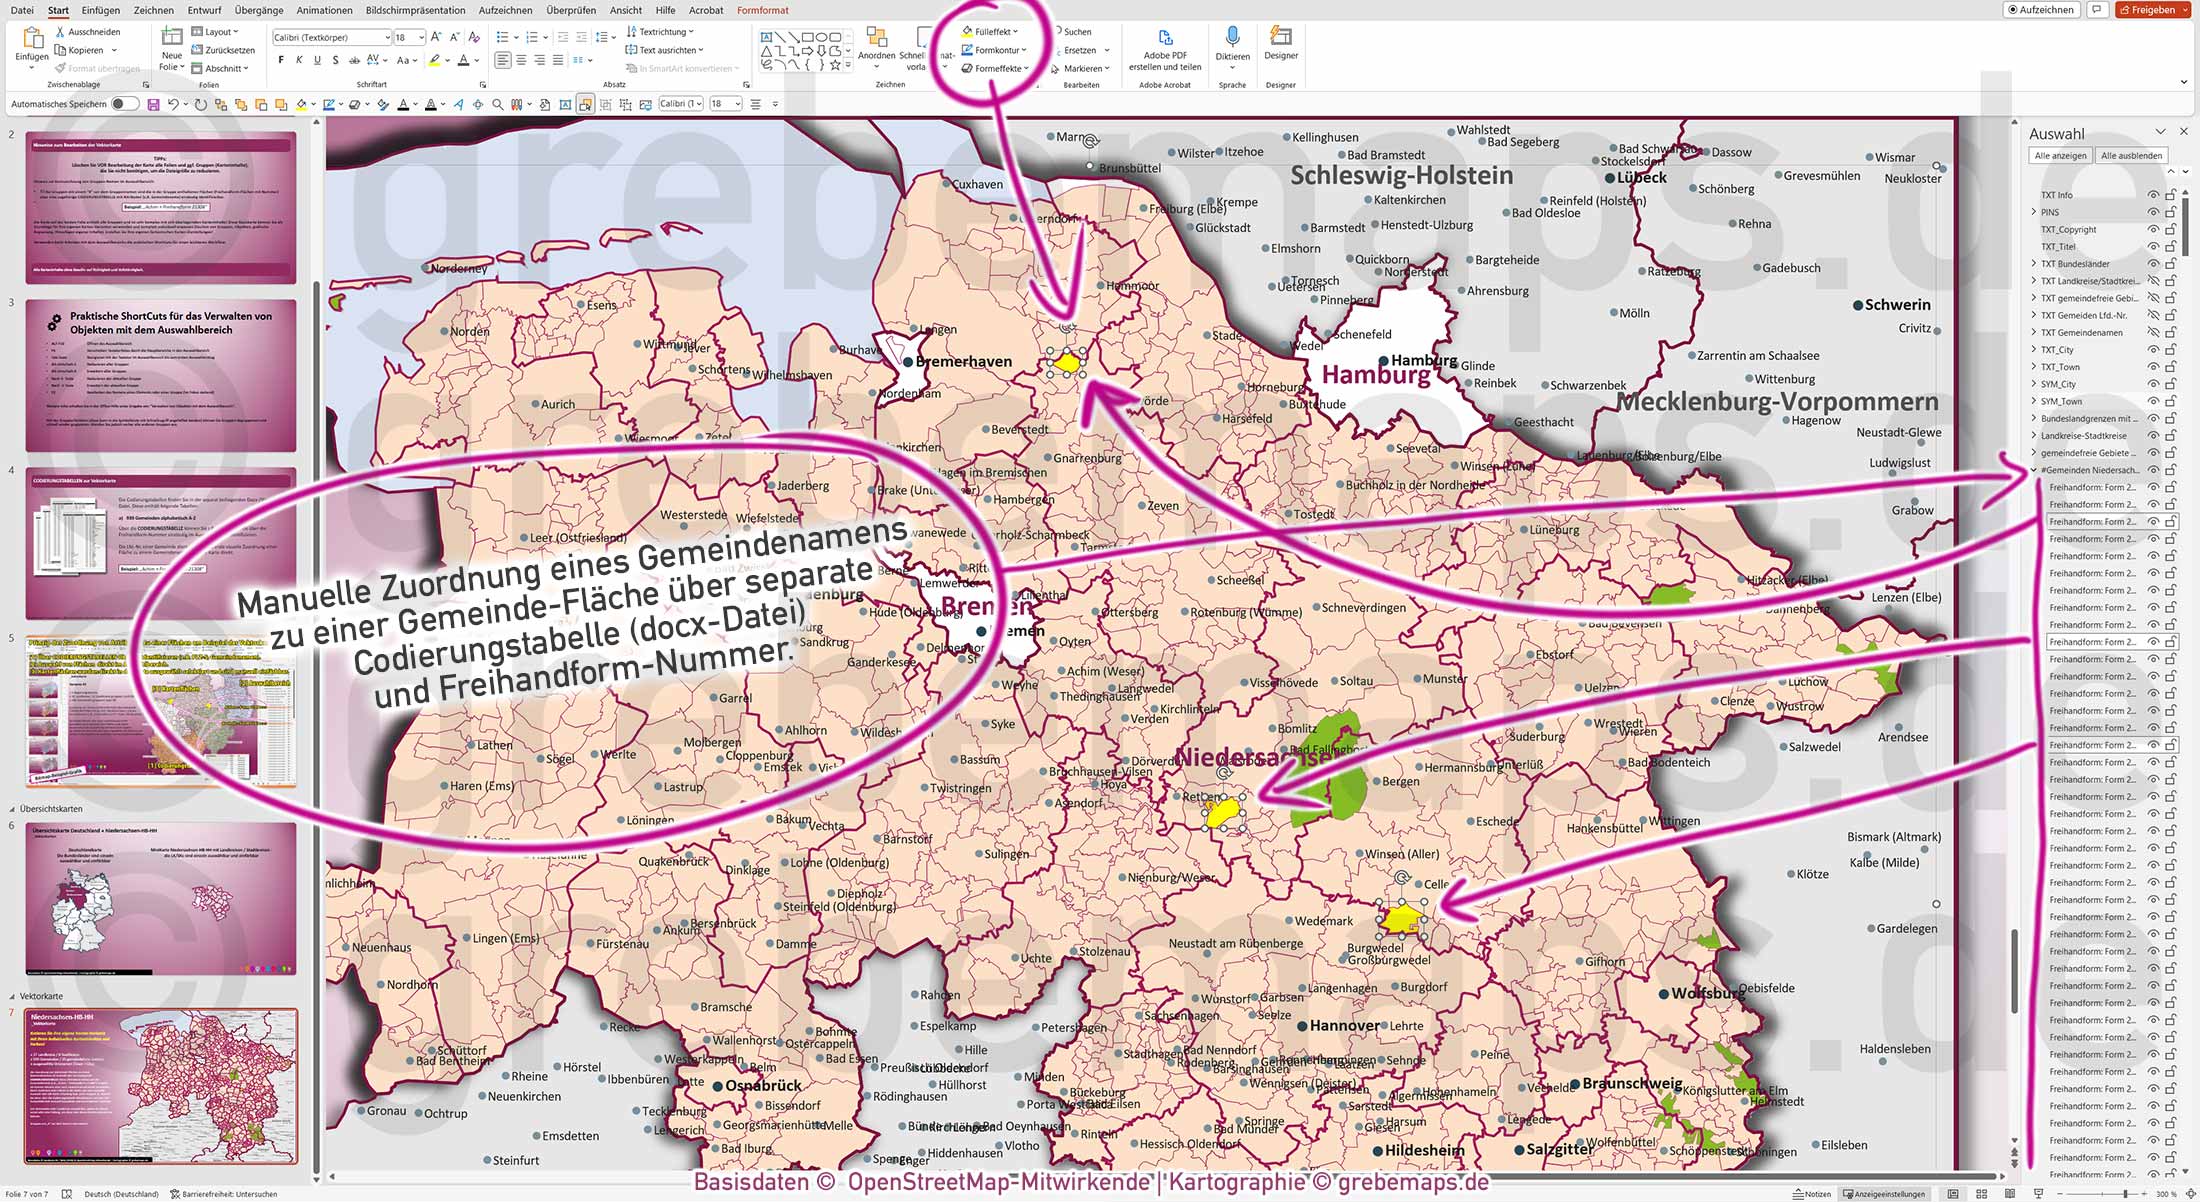Switch to the Einfügen ribbon tab

pyautogui.click(x=100, y=10)
